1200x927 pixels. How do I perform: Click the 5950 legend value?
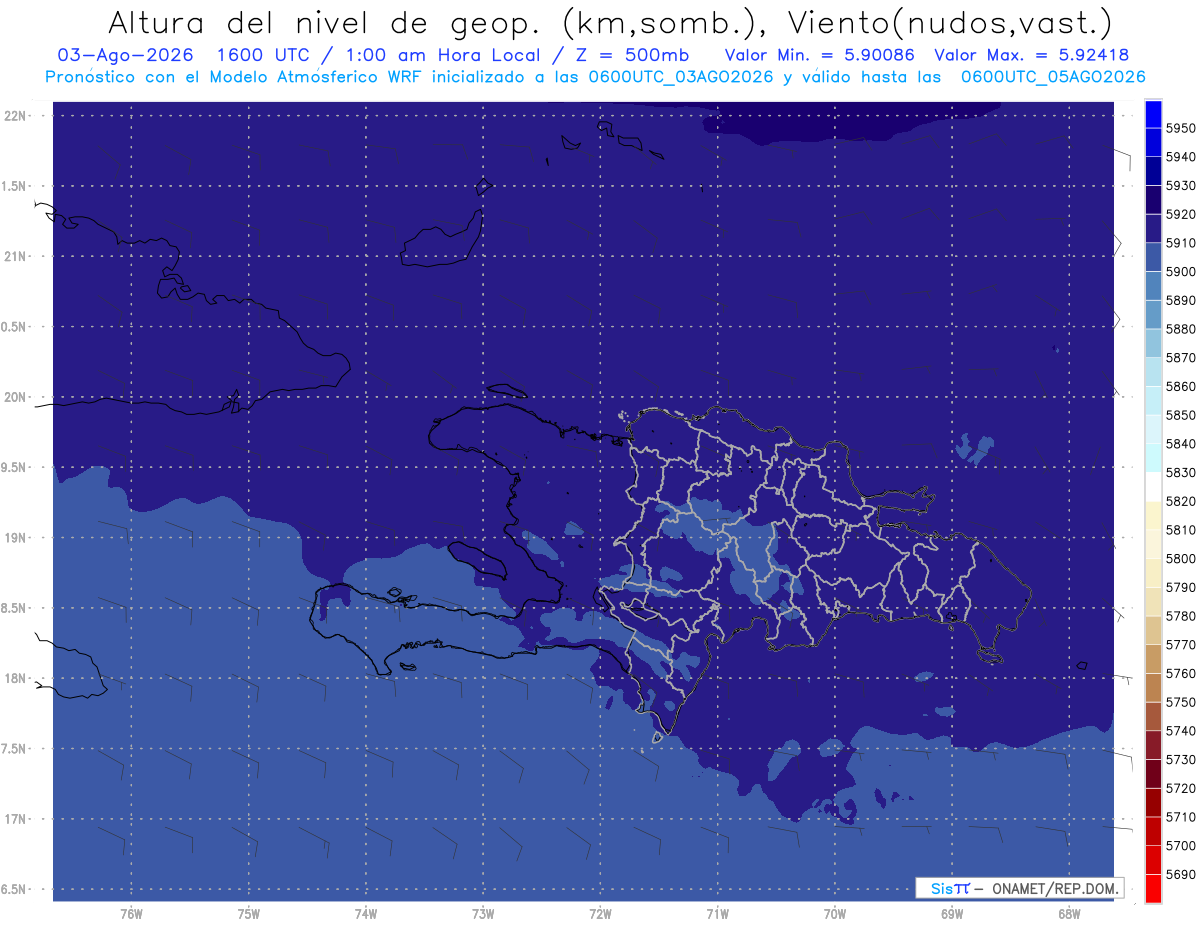coord(1180,128)
